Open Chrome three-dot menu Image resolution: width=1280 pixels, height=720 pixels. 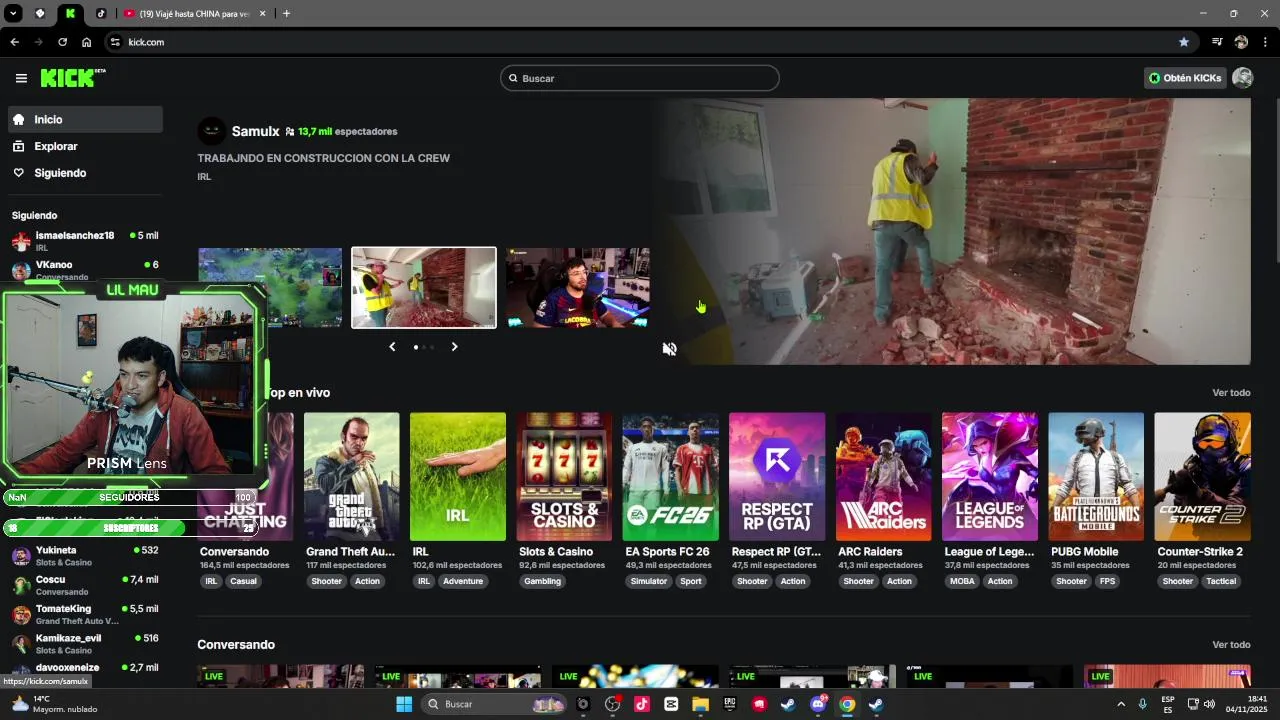point(1265,42)
